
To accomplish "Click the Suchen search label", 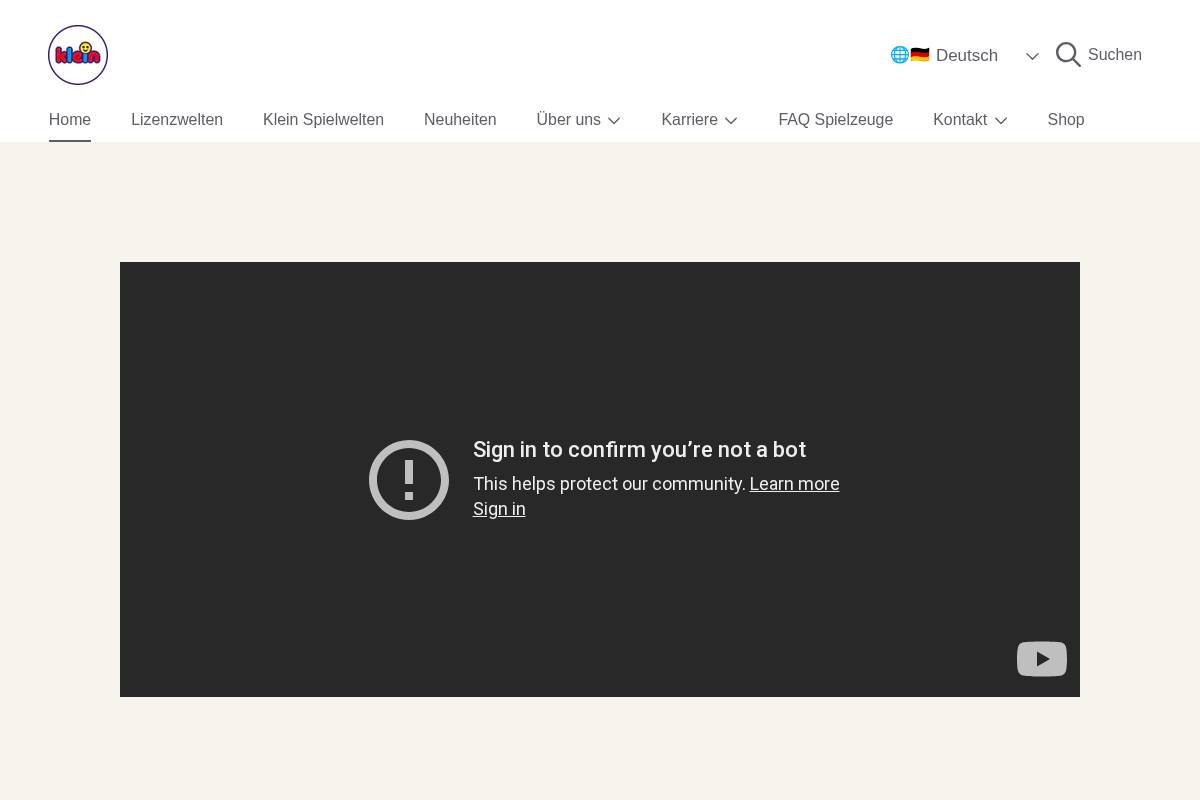I will pos(1114,55).
